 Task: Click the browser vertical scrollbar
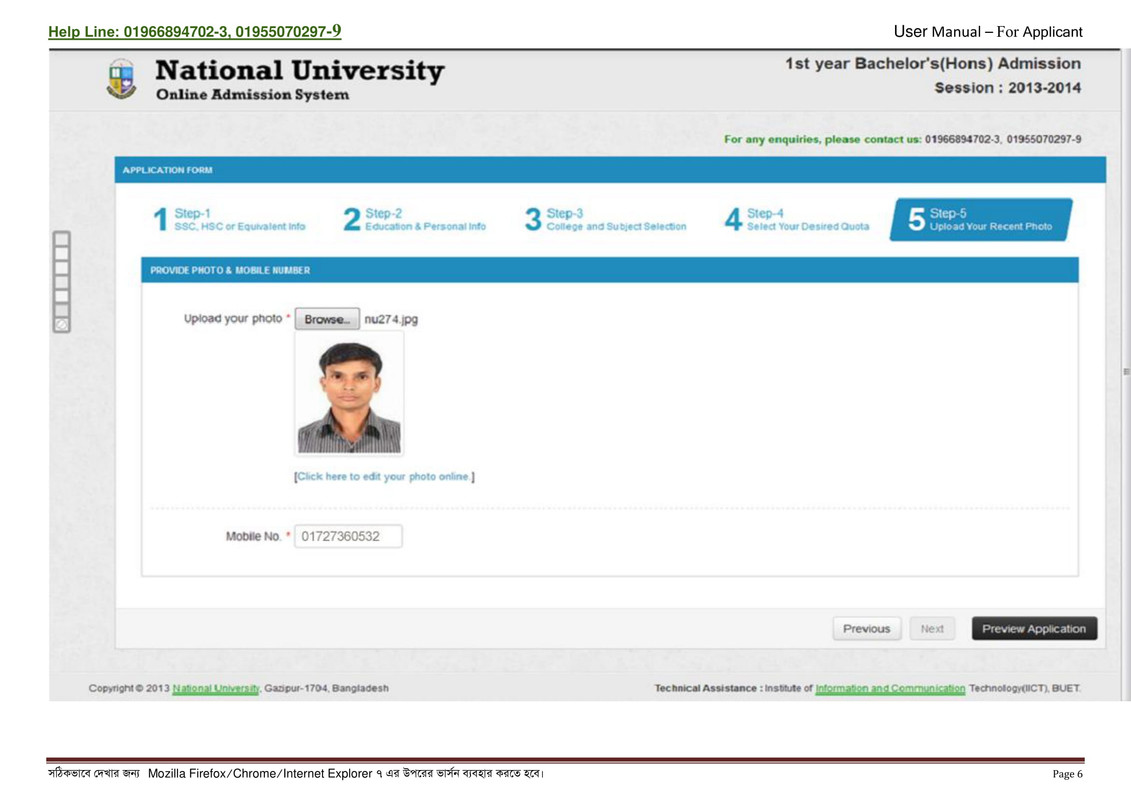point(1125,372)
